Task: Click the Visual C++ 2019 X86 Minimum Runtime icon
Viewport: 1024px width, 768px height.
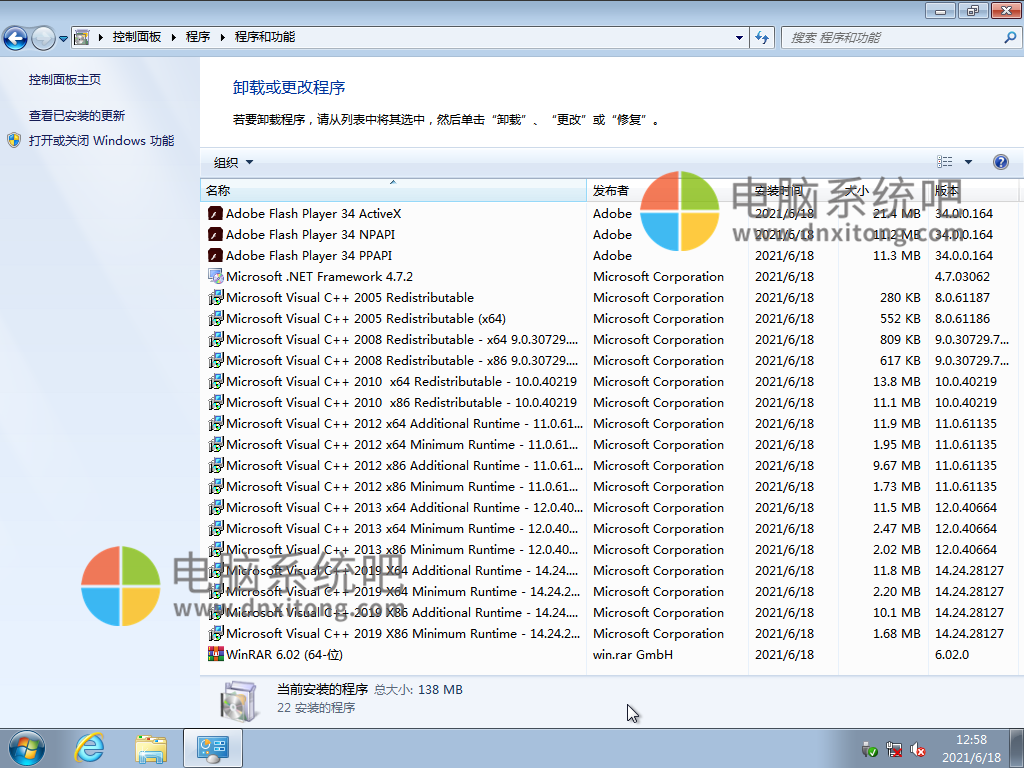Action: click(216, 633)
